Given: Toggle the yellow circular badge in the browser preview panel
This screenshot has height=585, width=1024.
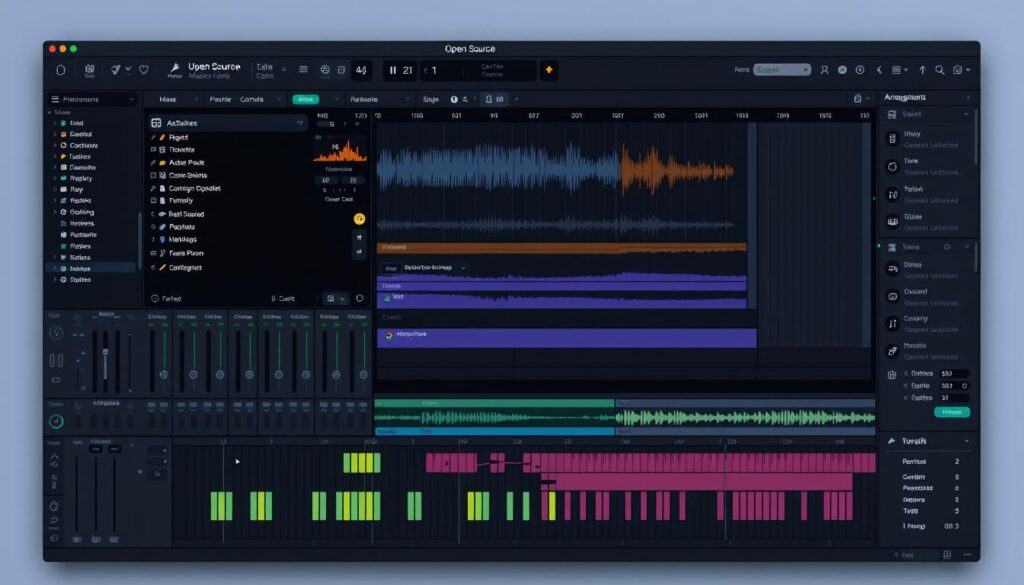Looking at the screenshot, I should pyautogui.click(x=358, y=218).
